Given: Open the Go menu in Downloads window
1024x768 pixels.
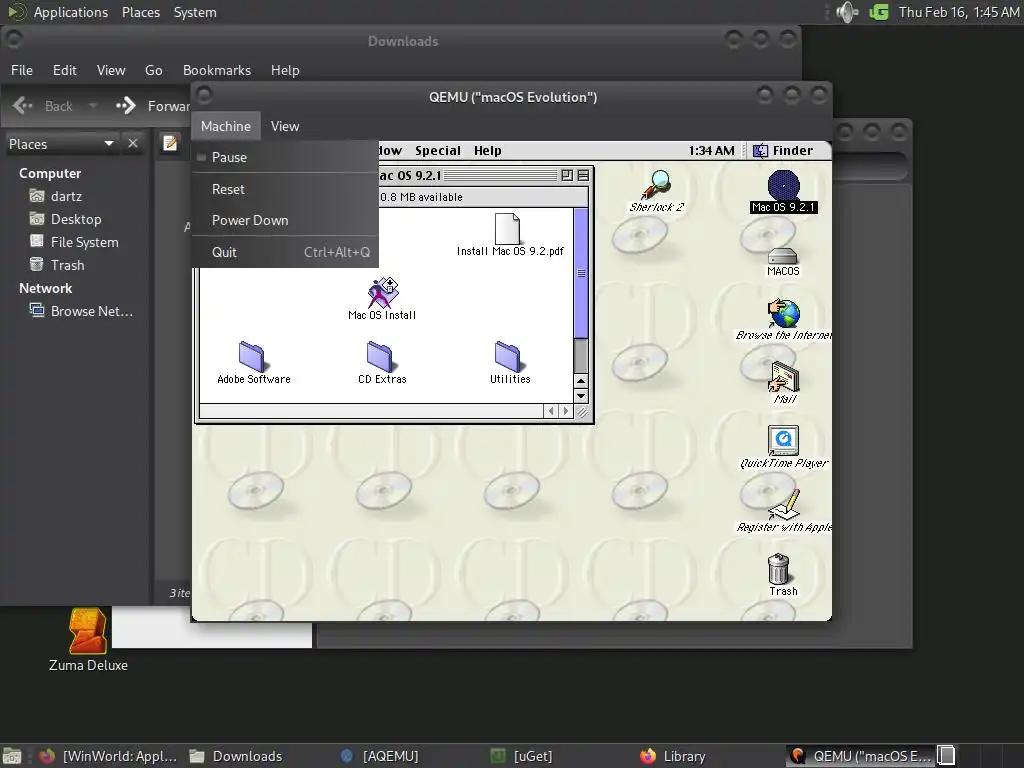Looking at the screenshot, I should click(x=153, y=70).
